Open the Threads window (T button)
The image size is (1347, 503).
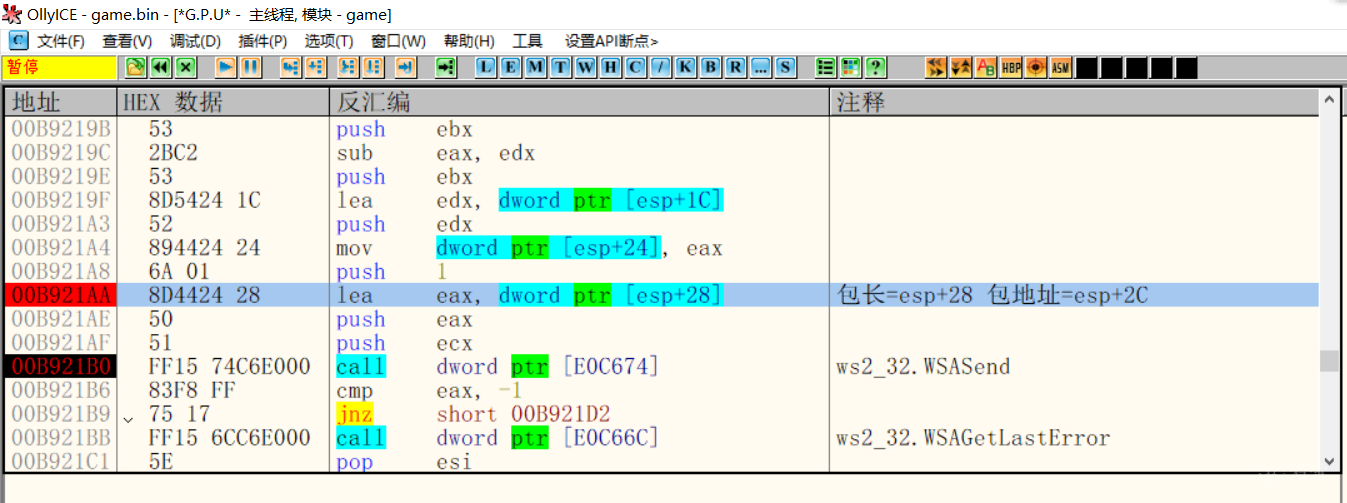point(560,67)
